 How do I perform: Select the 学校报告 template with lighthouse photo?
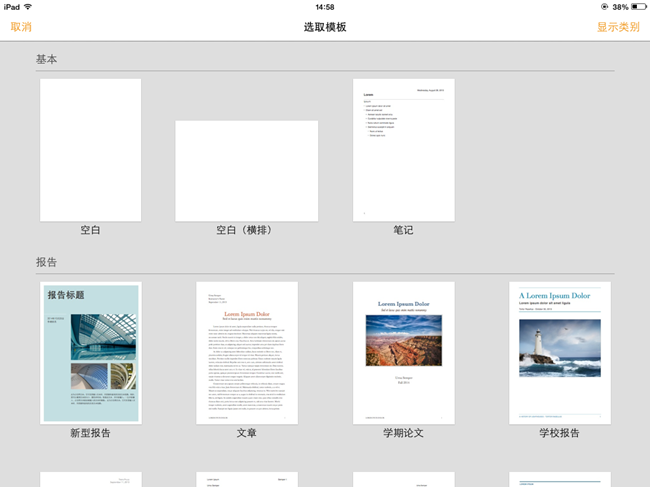pyautogui.click(x=559, y=353)
